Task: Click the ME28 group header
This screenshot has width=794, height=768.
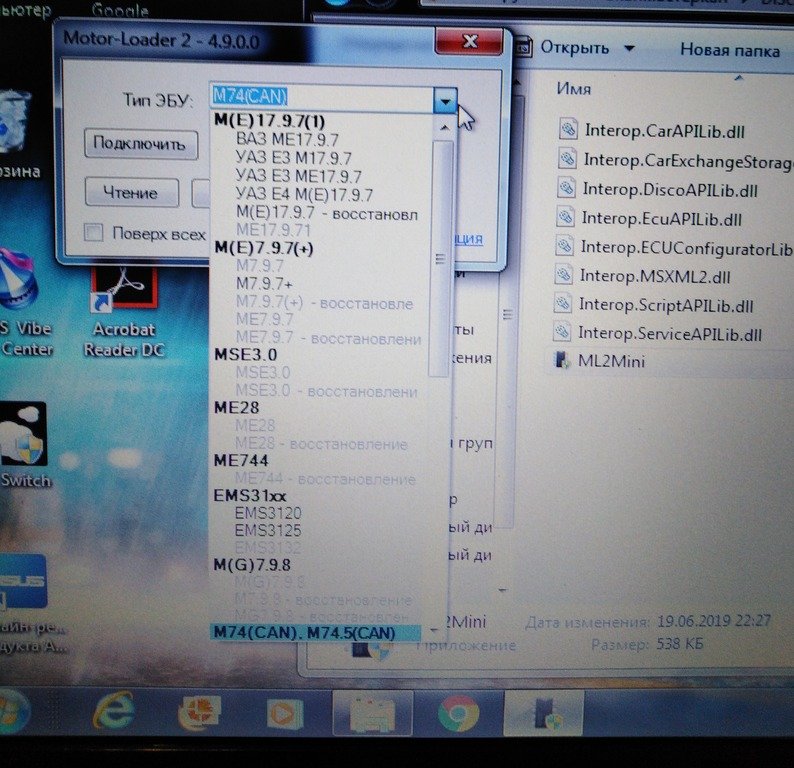Action: pos(236,408)
